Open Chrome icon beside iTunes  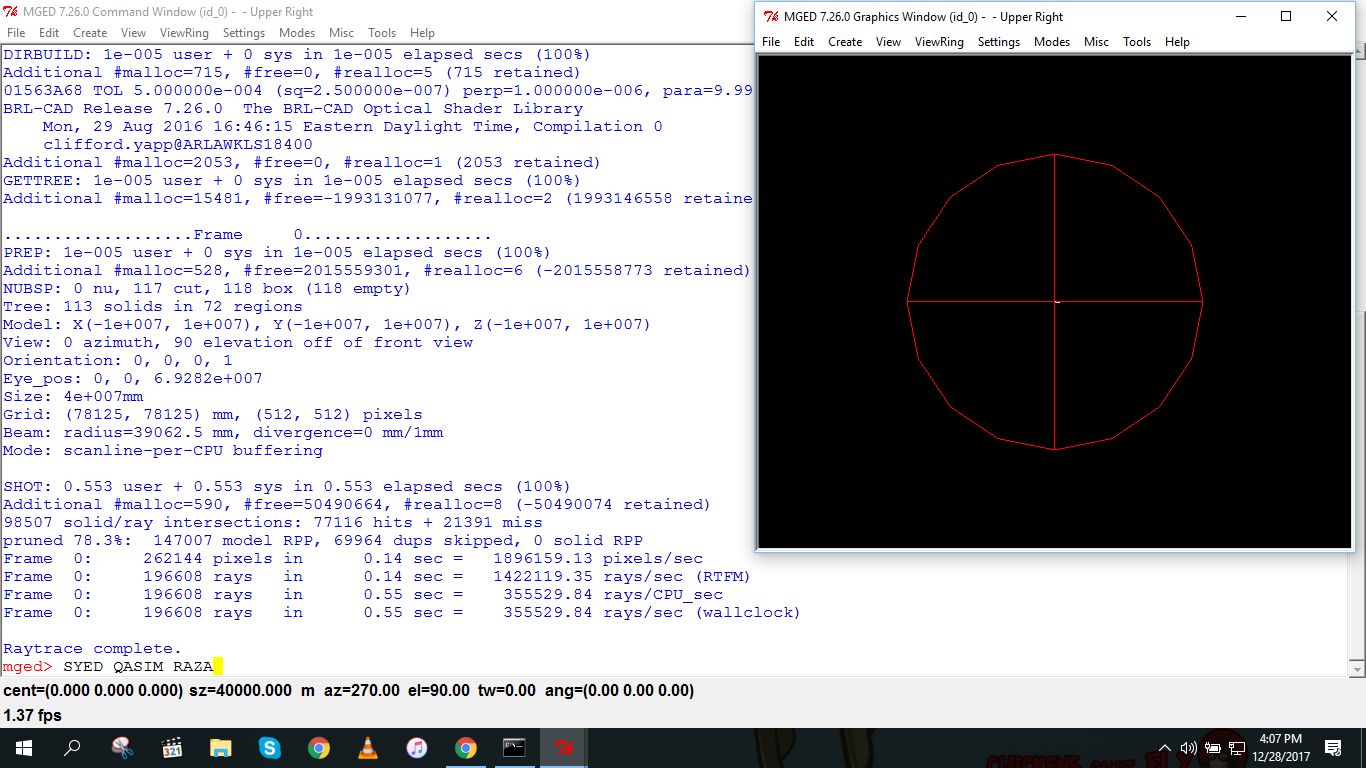click(x=465, y=748)
